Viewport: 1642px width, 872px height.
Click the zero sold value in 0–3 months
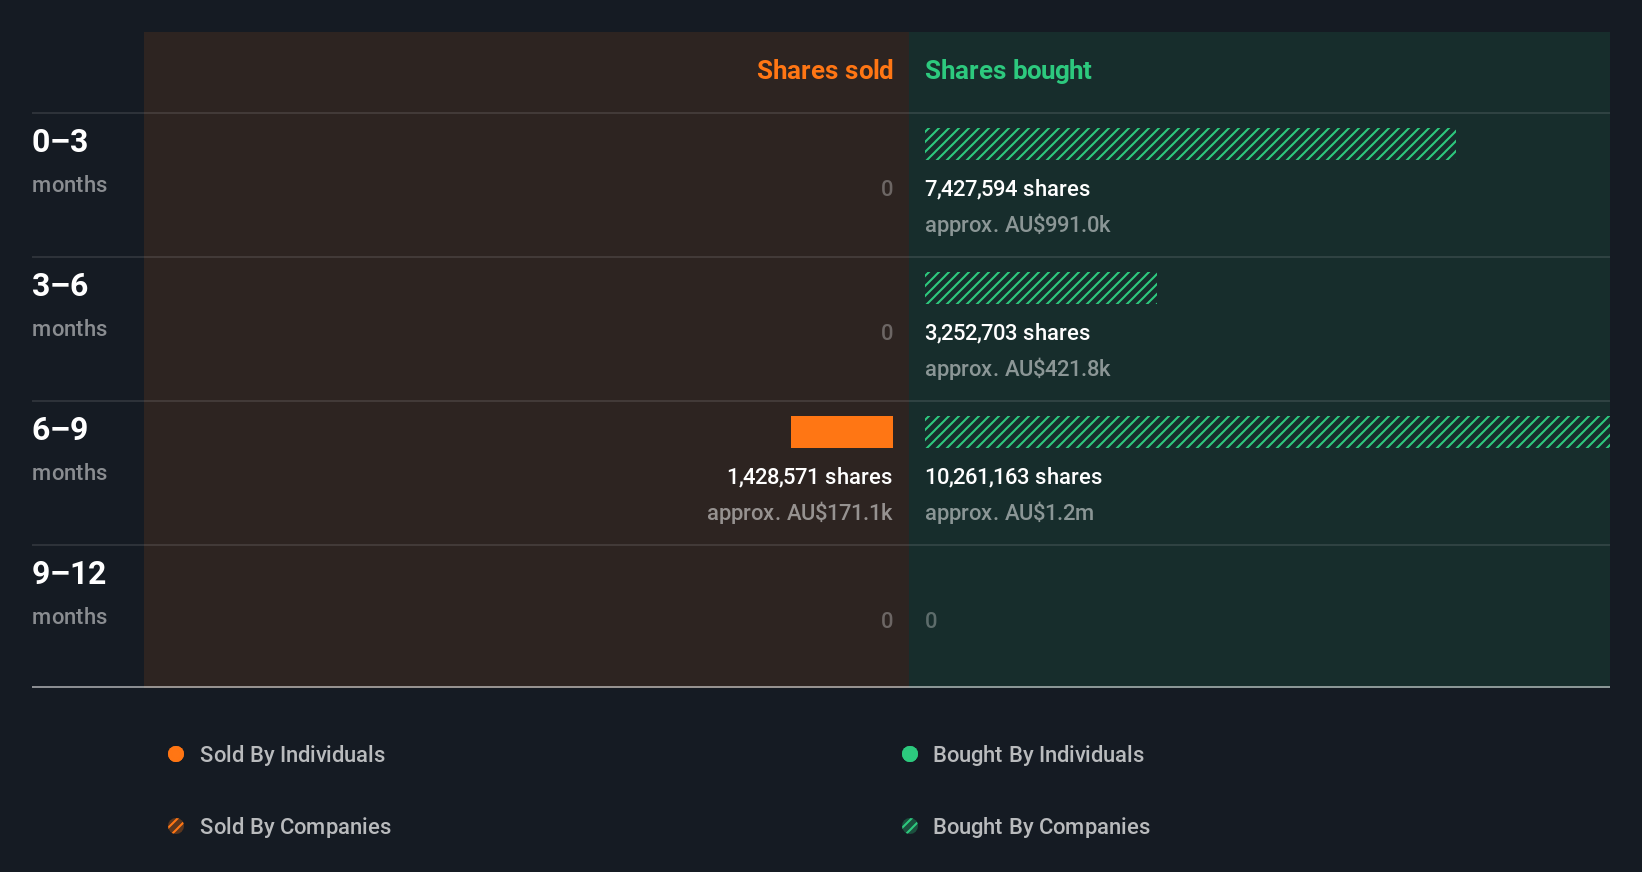pyautogui.click(x=887, y=188)
